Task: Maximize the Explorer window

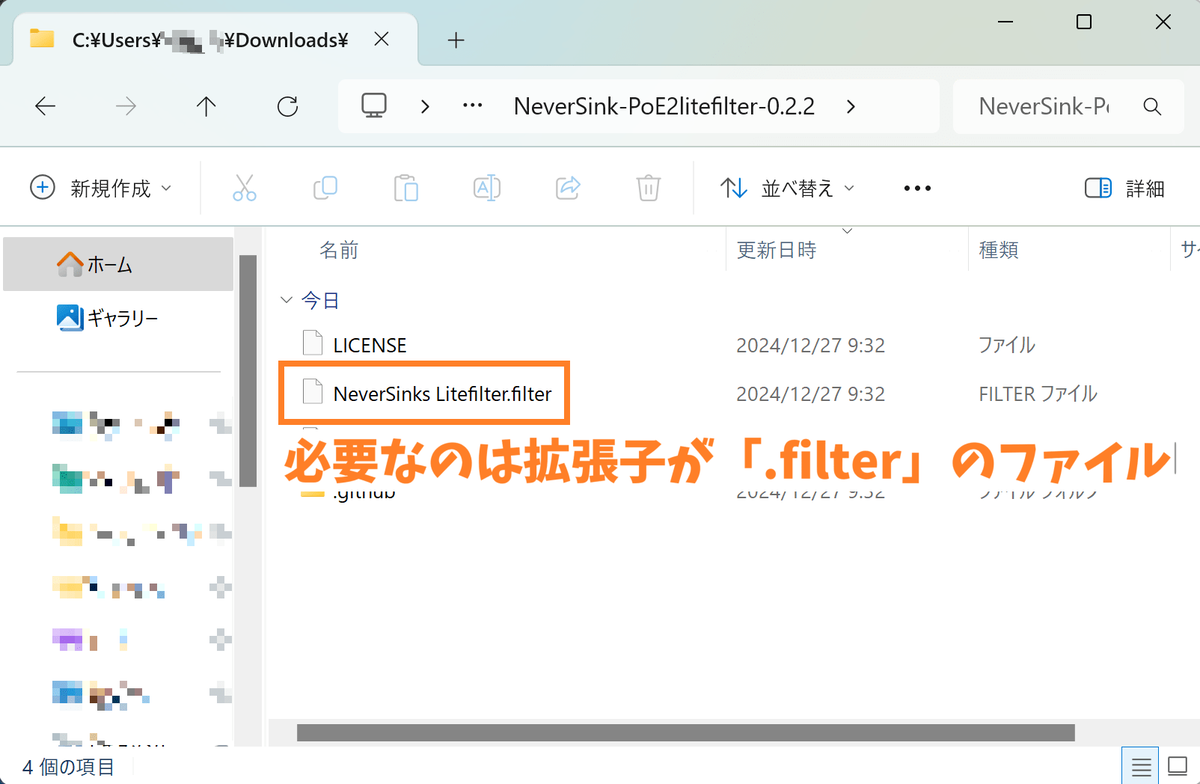Action: coord(1084,22)
